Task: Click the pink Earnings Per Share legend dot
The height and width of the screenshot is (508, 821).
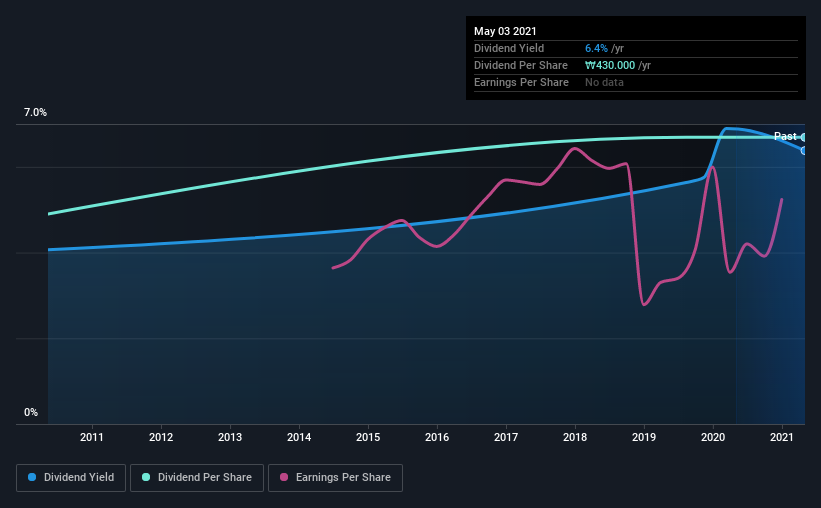Action: (x=284, y=477)
